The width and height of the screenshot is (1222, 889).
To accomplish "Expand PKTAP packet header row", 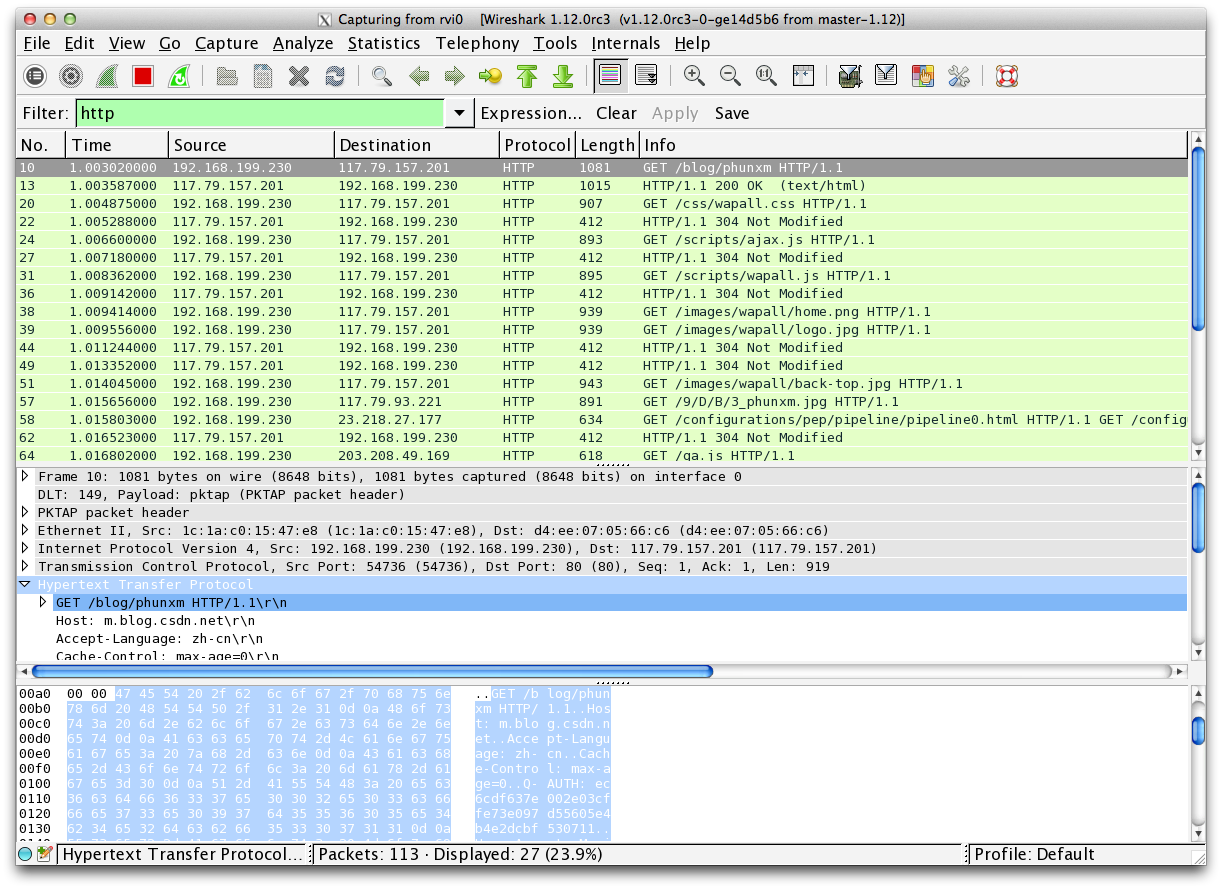I will (x=26, y=512).
